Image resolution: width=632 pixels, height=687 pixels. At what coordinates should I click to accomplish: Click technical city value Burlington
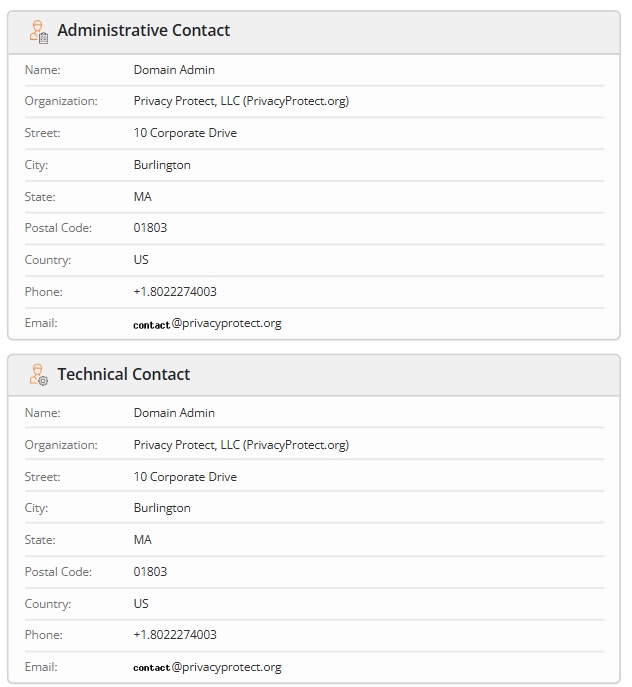coord(162,508)
